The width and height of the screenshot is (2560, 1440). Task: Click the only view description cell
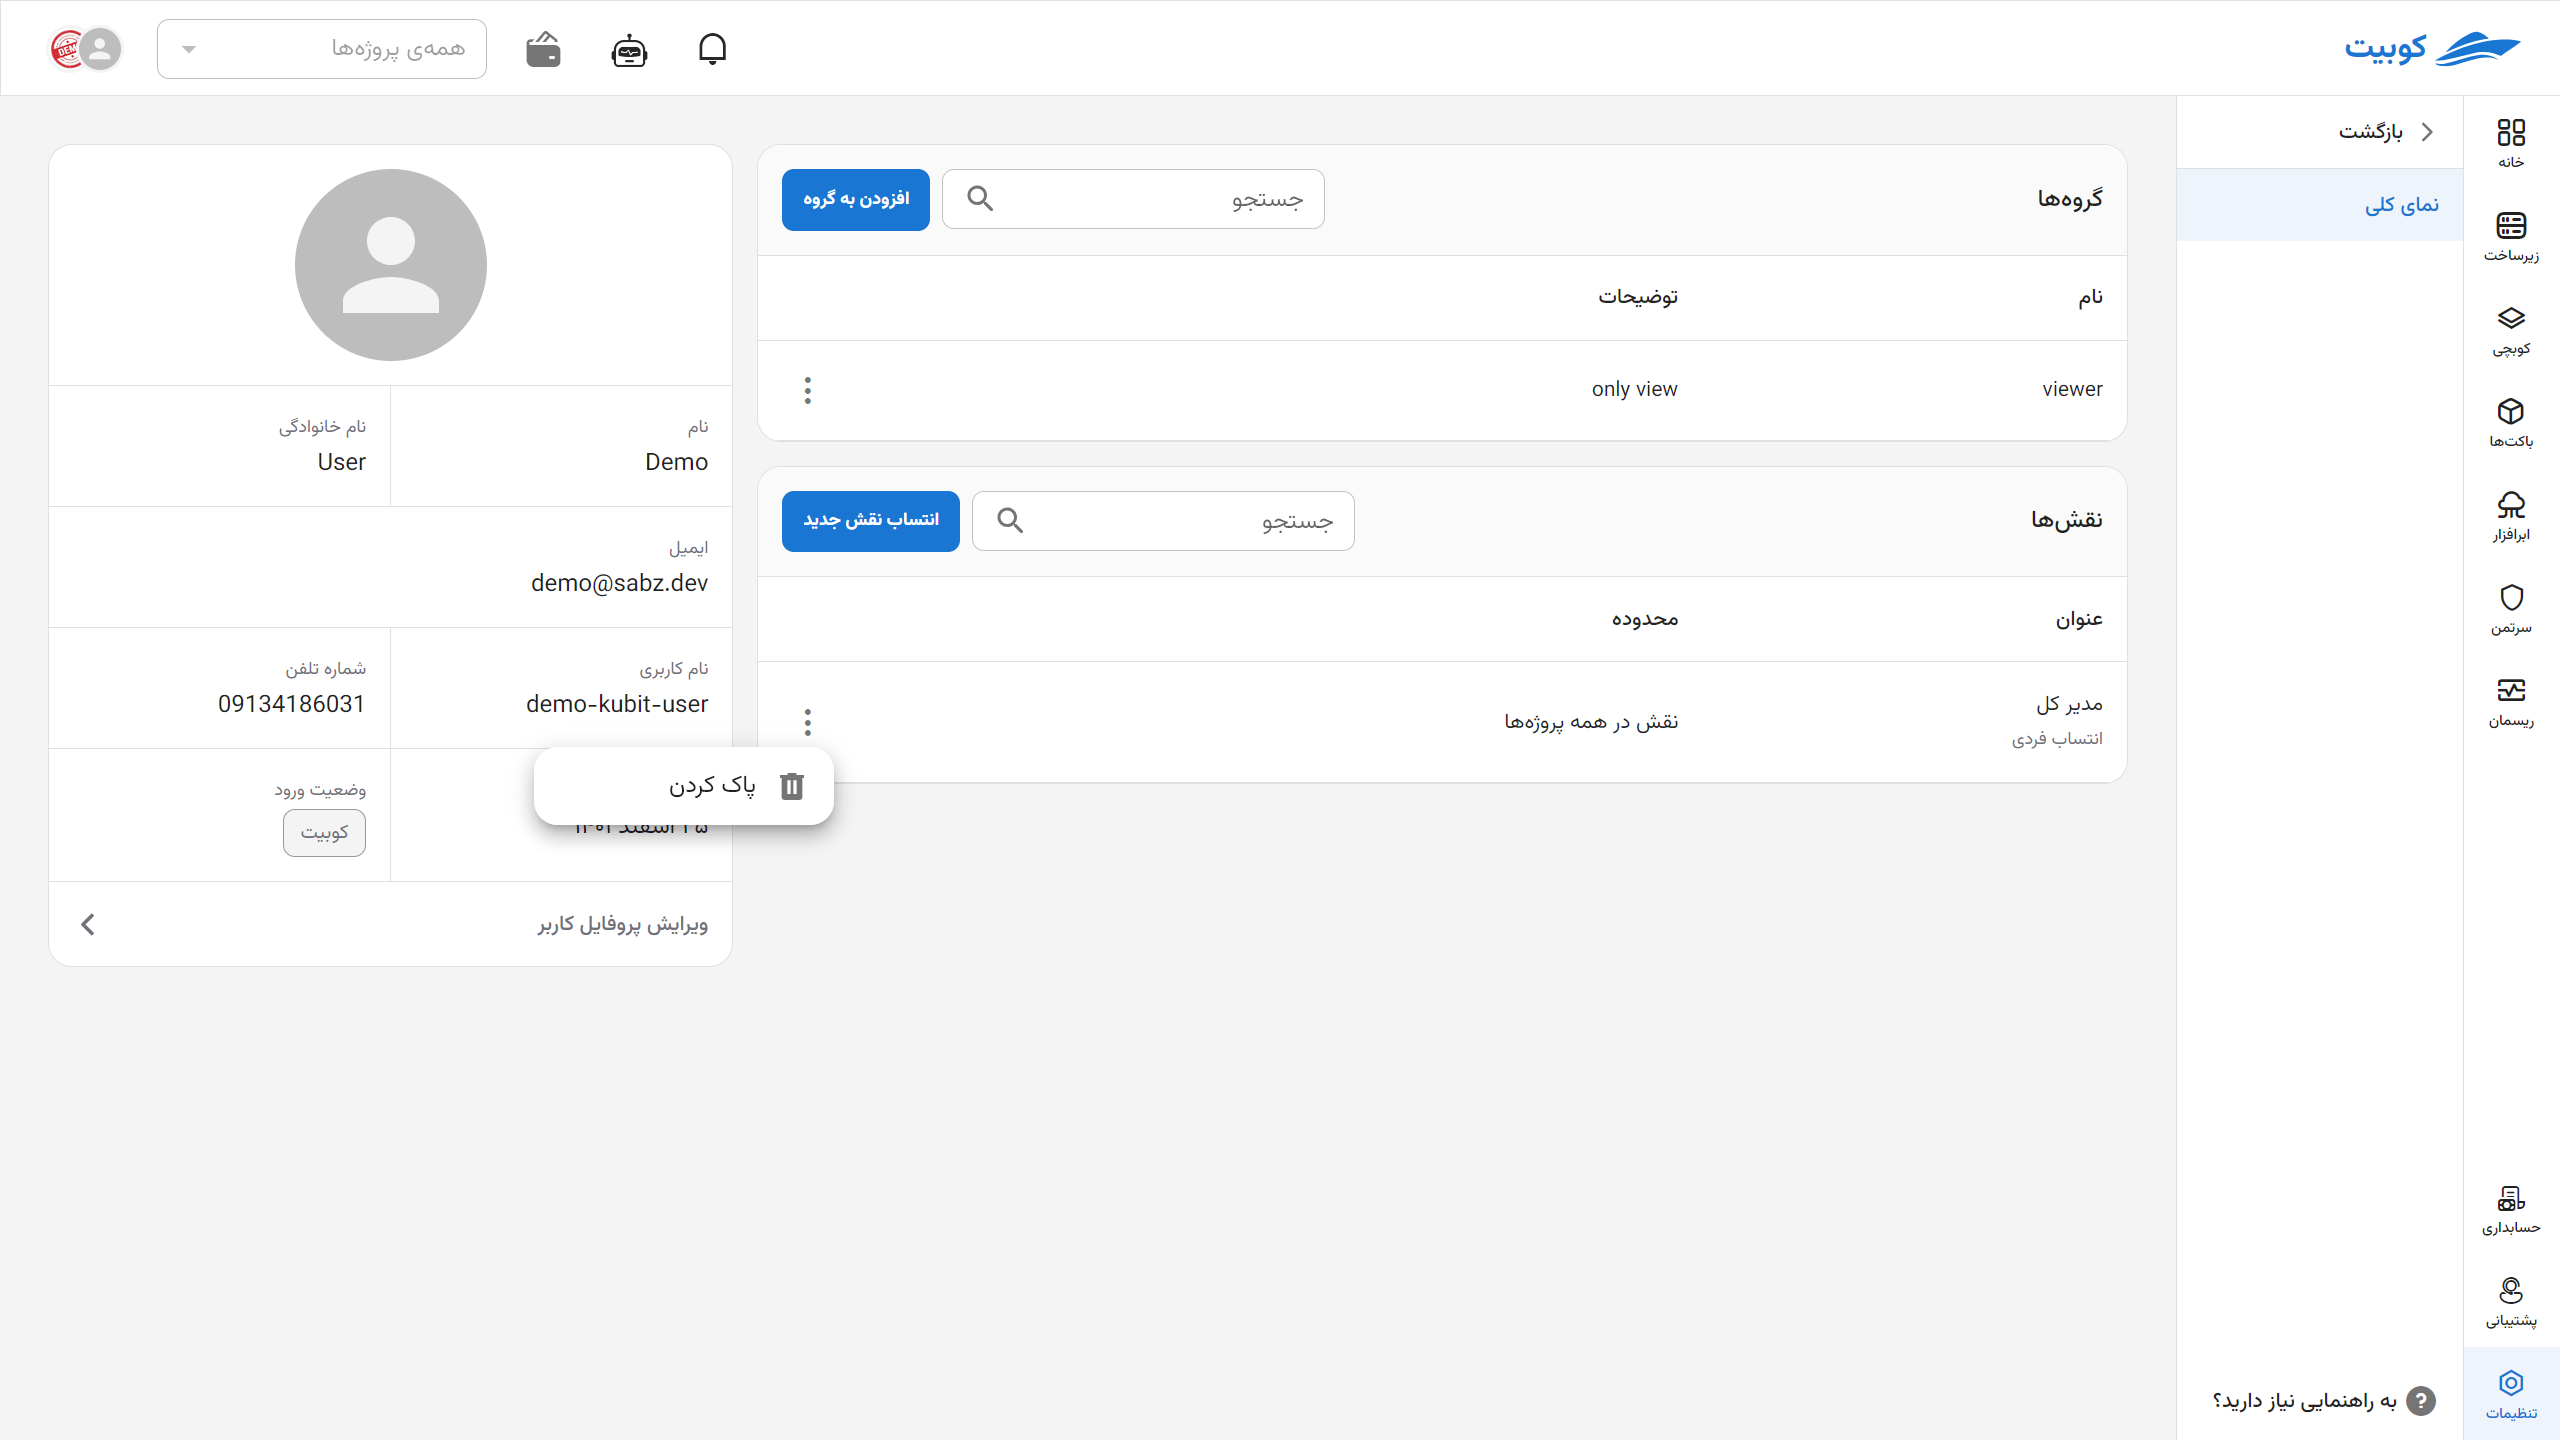pos(1634,389)
